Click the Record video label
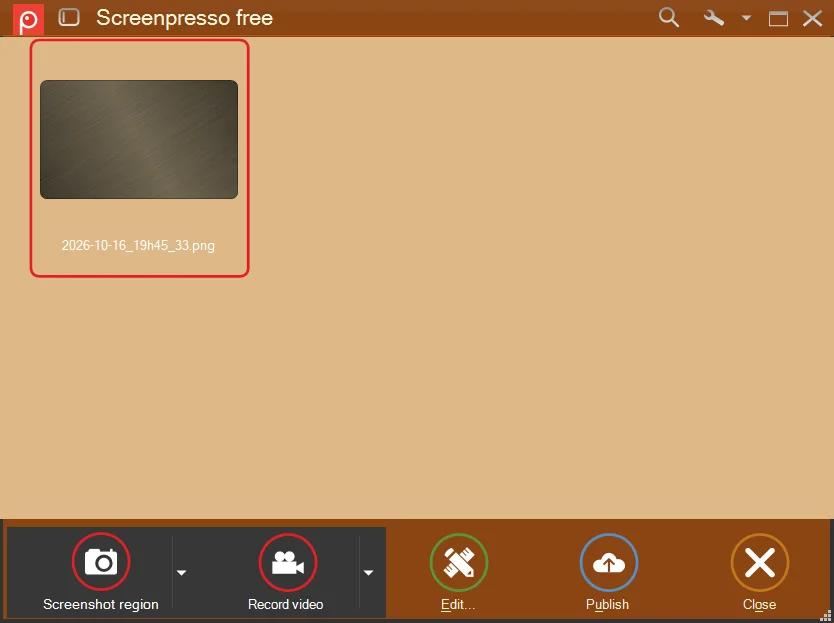The width and height of the screenshot is (834, 623). (x=286, y=604)
